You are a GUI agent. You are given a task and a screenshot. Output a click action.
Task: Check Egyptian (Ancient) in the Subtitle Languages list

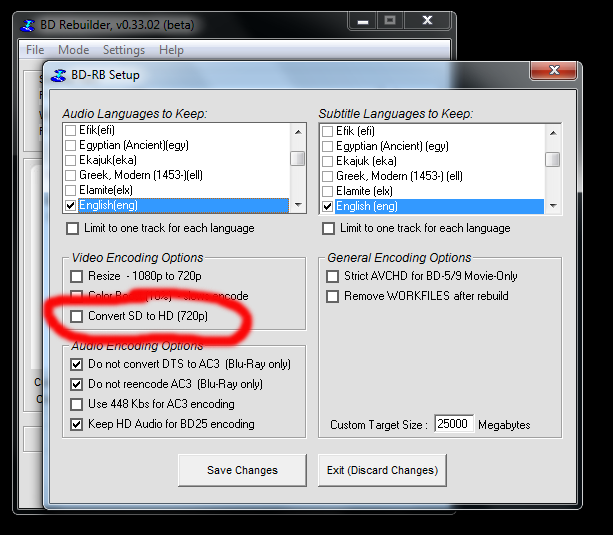(x=327, y=146)
